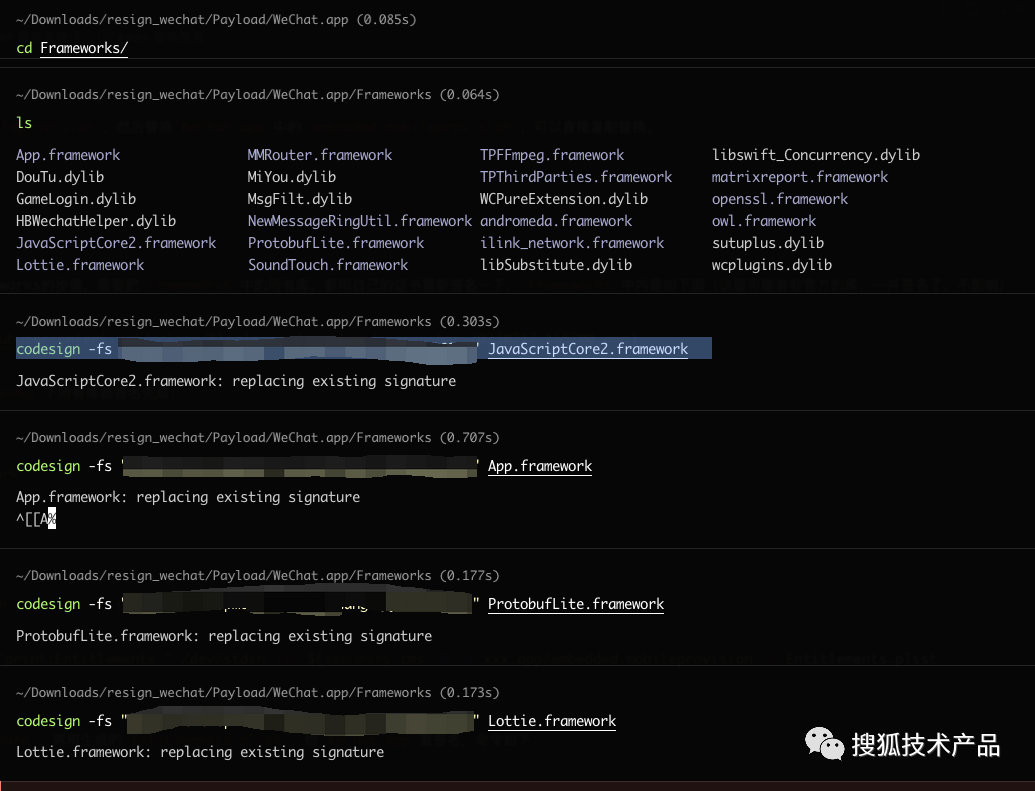This screenshot has width=1035, height=791.
Task: Select the highlighted codesign command block
Action: [x=364, y=349]
